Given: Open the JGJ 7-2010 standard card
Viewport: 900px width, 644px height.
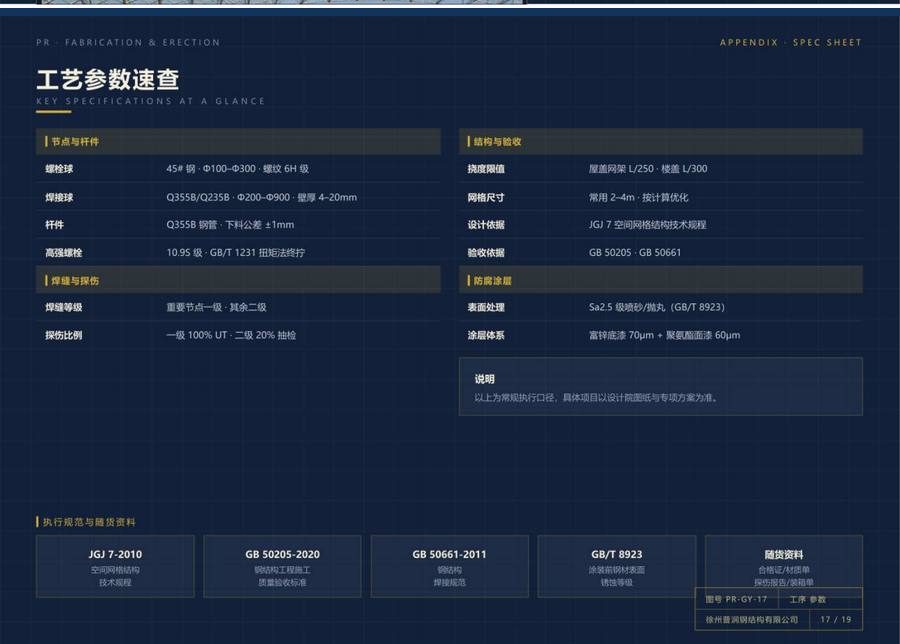Looking at the screenshot, I should [x=115, y=567].
